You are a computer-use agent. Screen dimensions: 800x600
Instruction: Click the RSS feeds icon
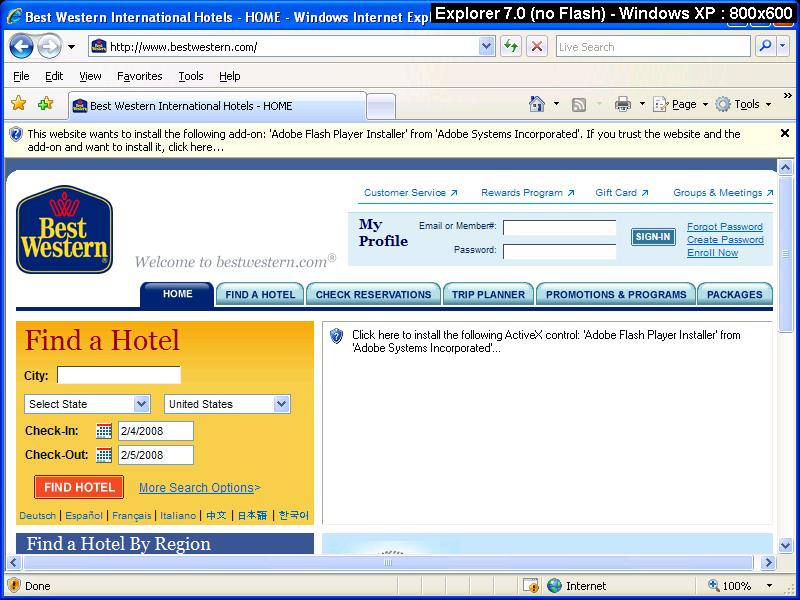coord(579,105)
